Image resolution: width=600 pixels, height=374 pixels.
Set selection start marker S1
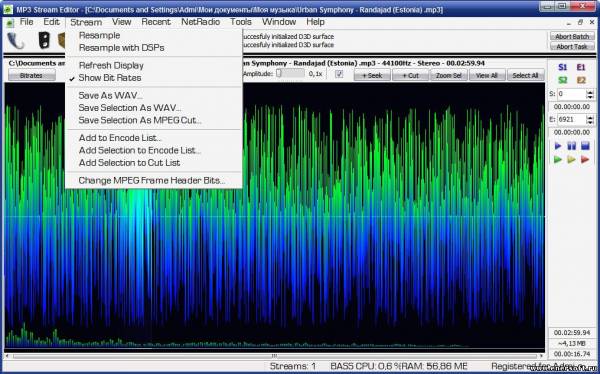point(562,68)
